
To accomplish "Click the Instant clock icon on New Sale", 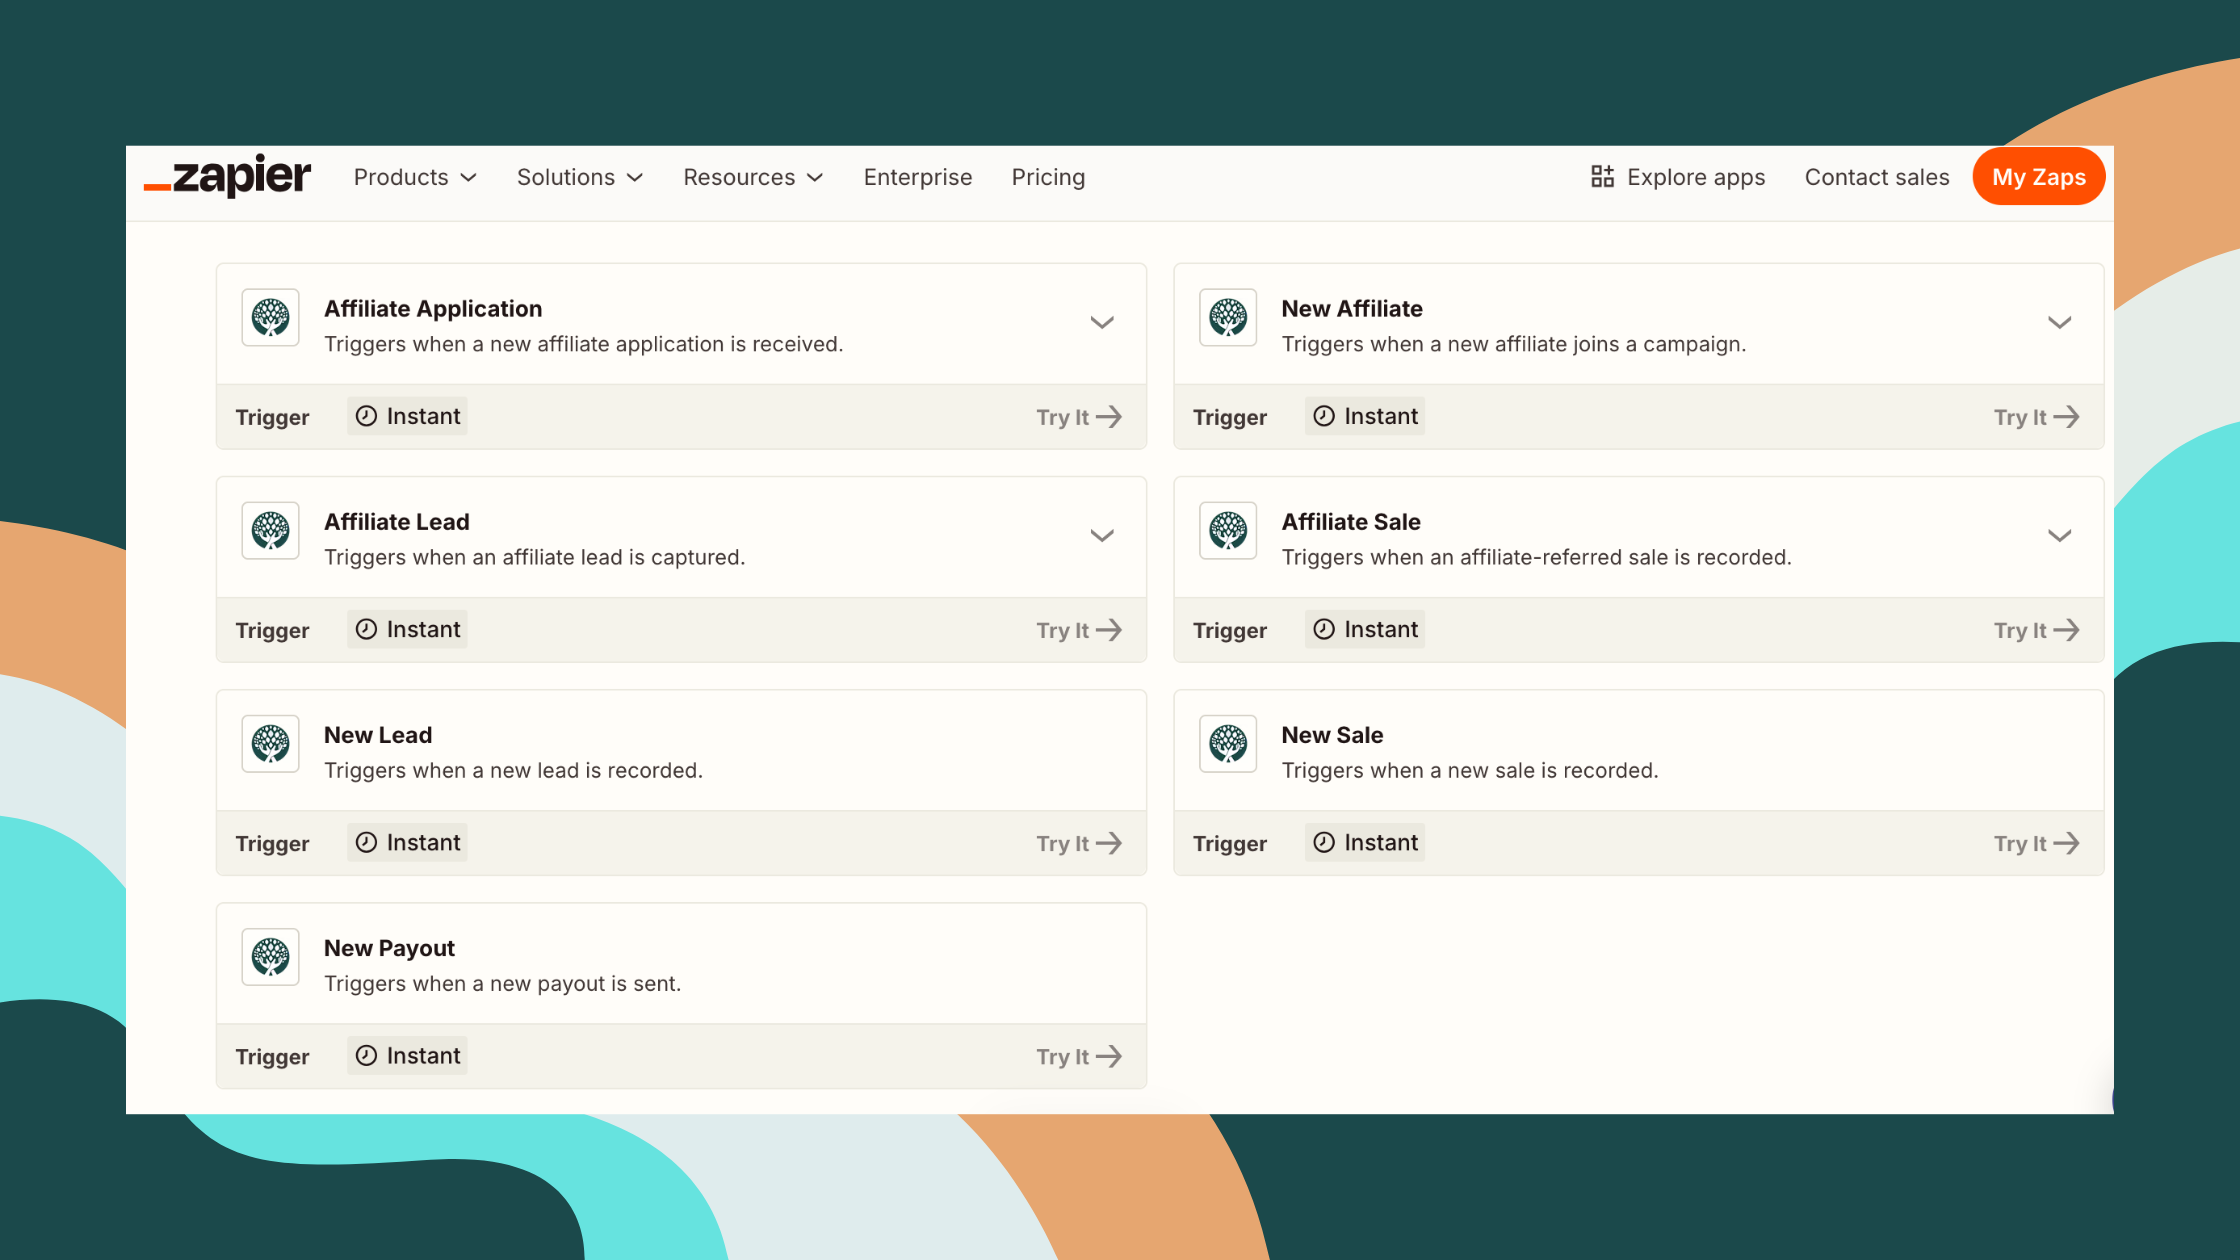I will tap(1324, 842).
